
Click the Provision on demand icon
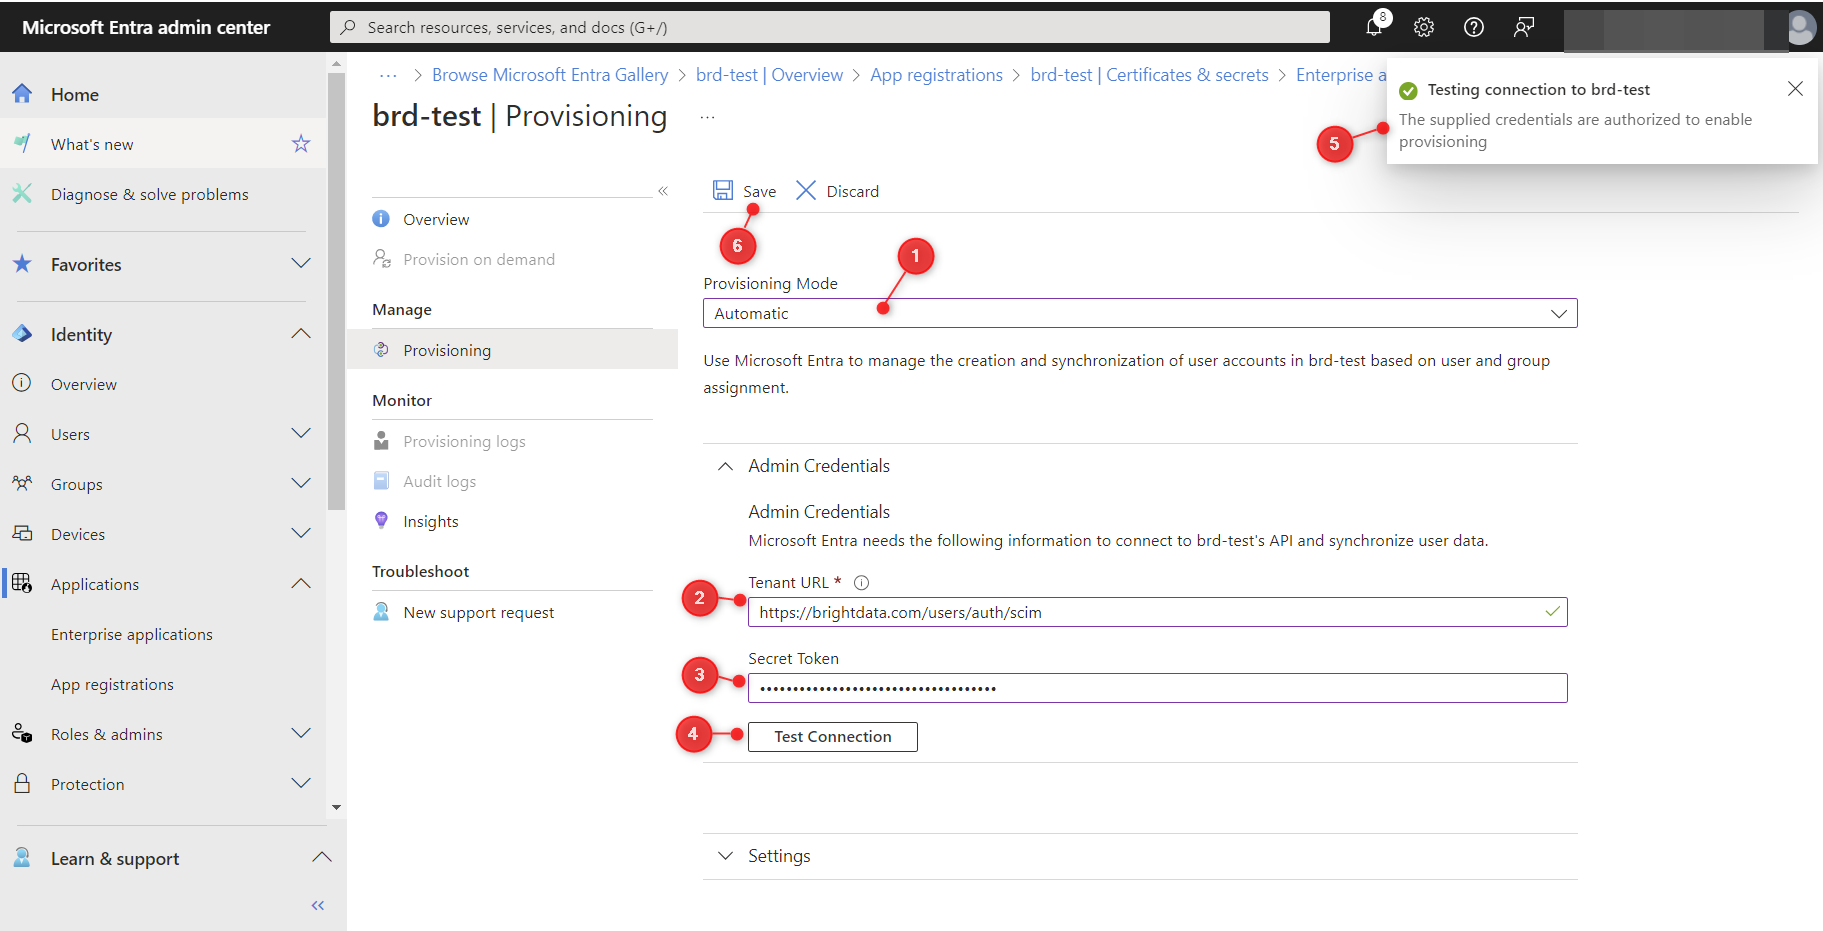click(381, 258)
